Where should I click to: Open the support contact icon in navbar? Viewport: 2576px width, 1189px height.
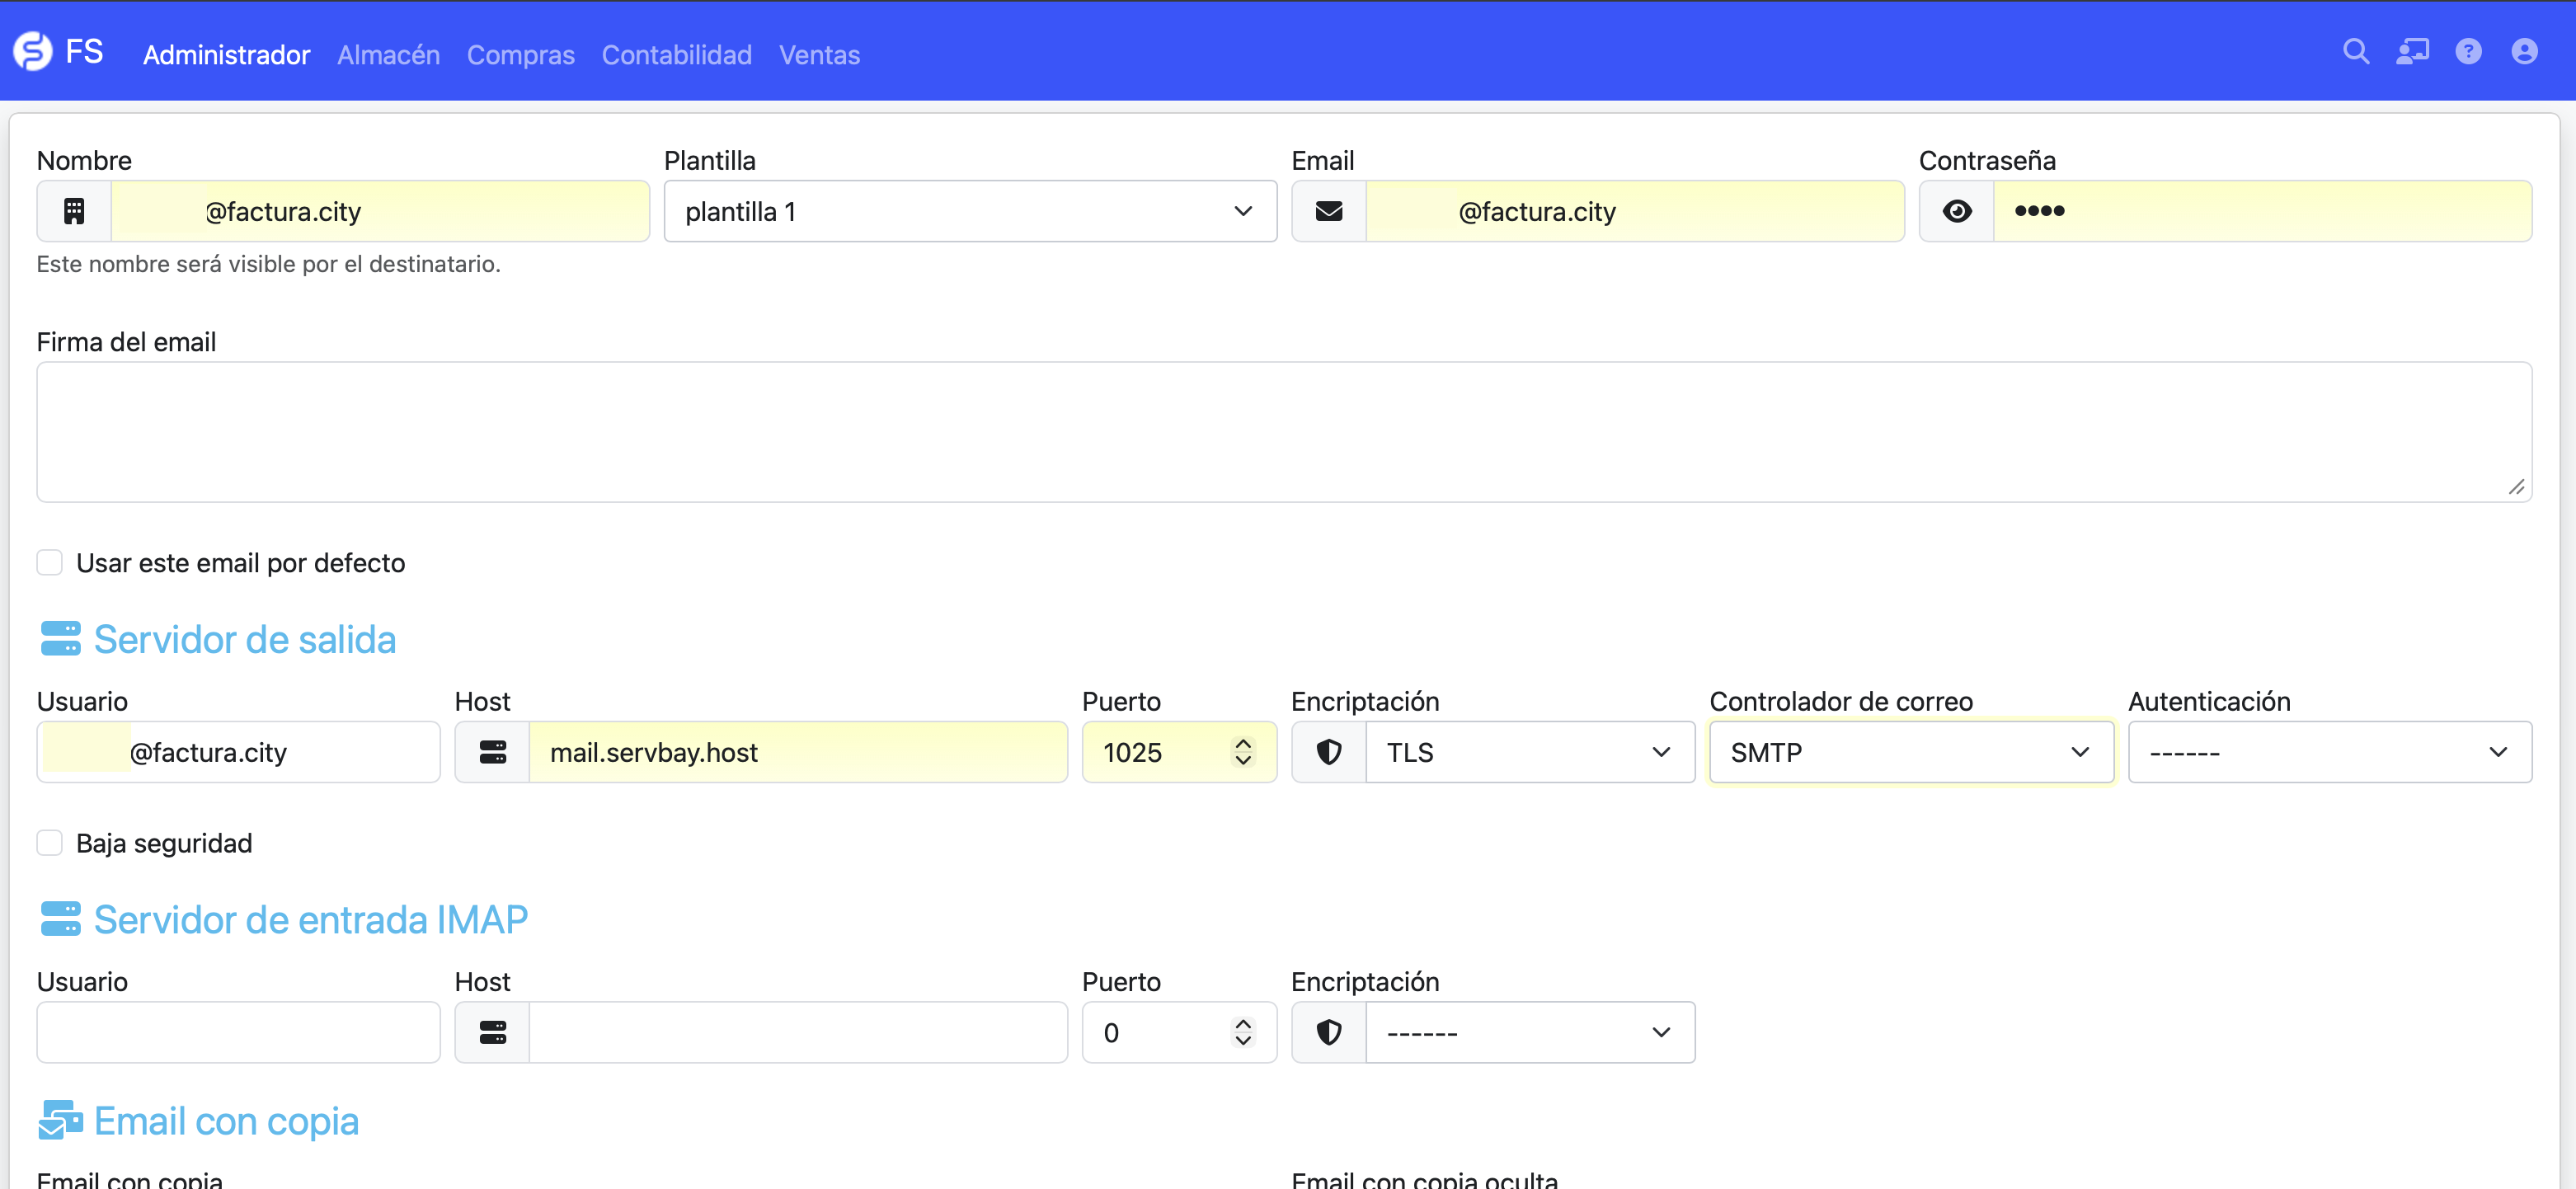(x=2412, y=52)
